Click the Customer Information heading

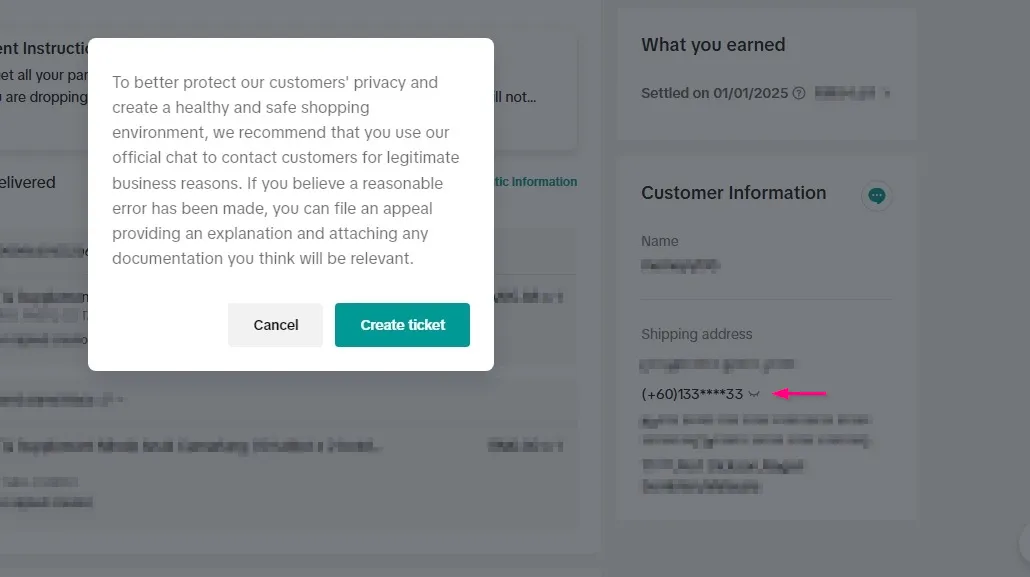[733, 193]
